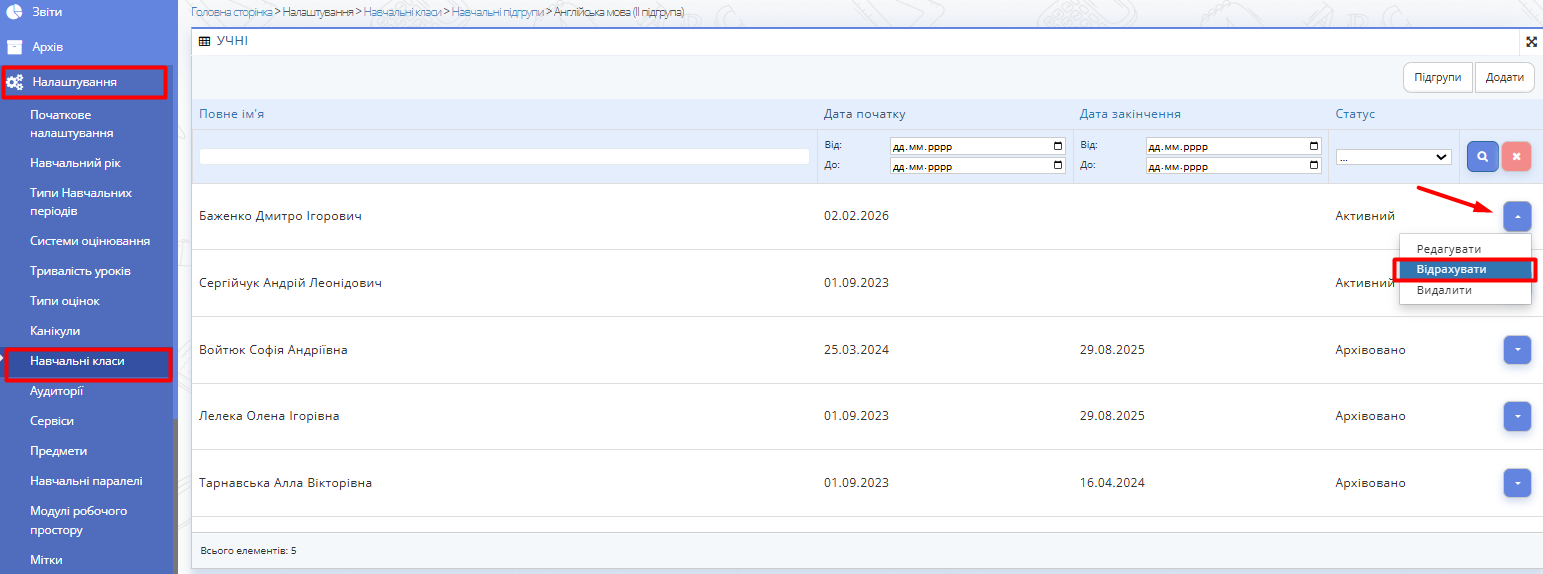Choose Редагувати from the dropdown menu
1543x574 pixels.
(1448, 249)
